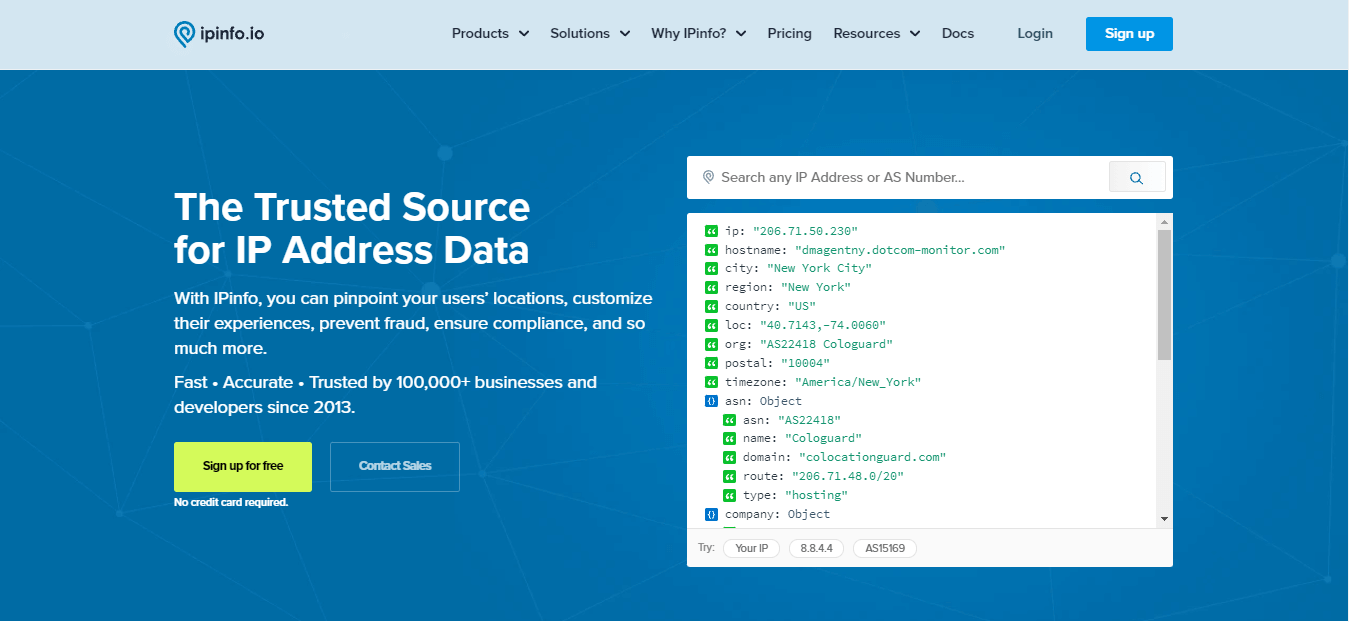Click the quote icon beside domain row
Image resolution: width=1349 pixels, height=622 pixels.
[729, 458]
